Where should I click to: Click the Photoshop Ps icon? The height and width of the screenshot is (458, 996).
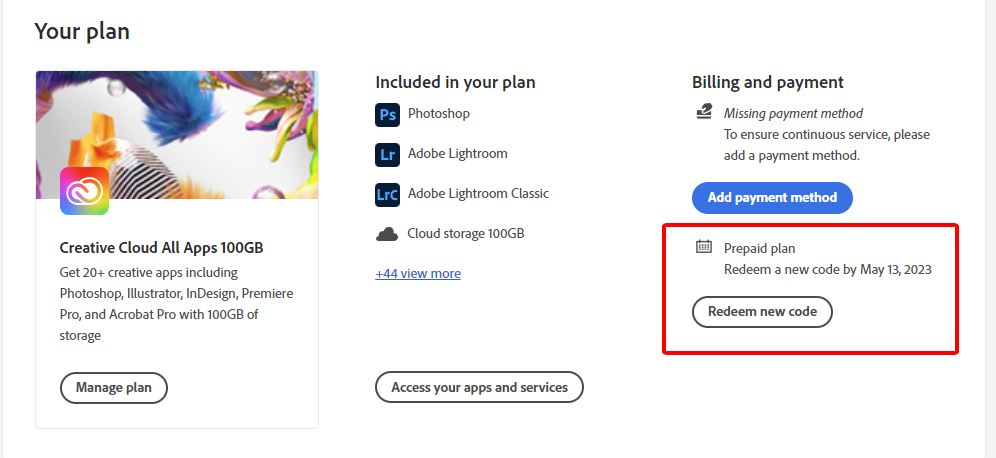pos(387,114)
